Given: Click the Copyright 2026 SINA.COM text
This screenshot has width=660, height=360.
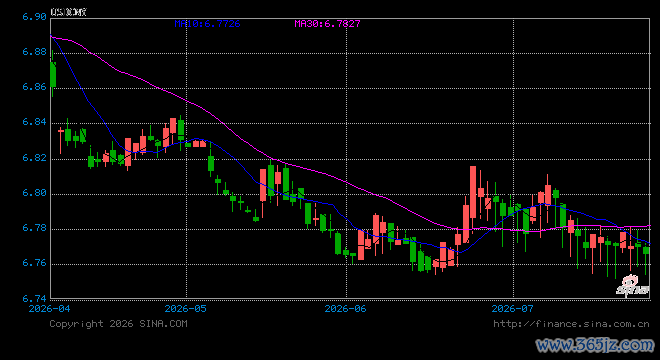Looking at the screenshot, I should (118, 324).
